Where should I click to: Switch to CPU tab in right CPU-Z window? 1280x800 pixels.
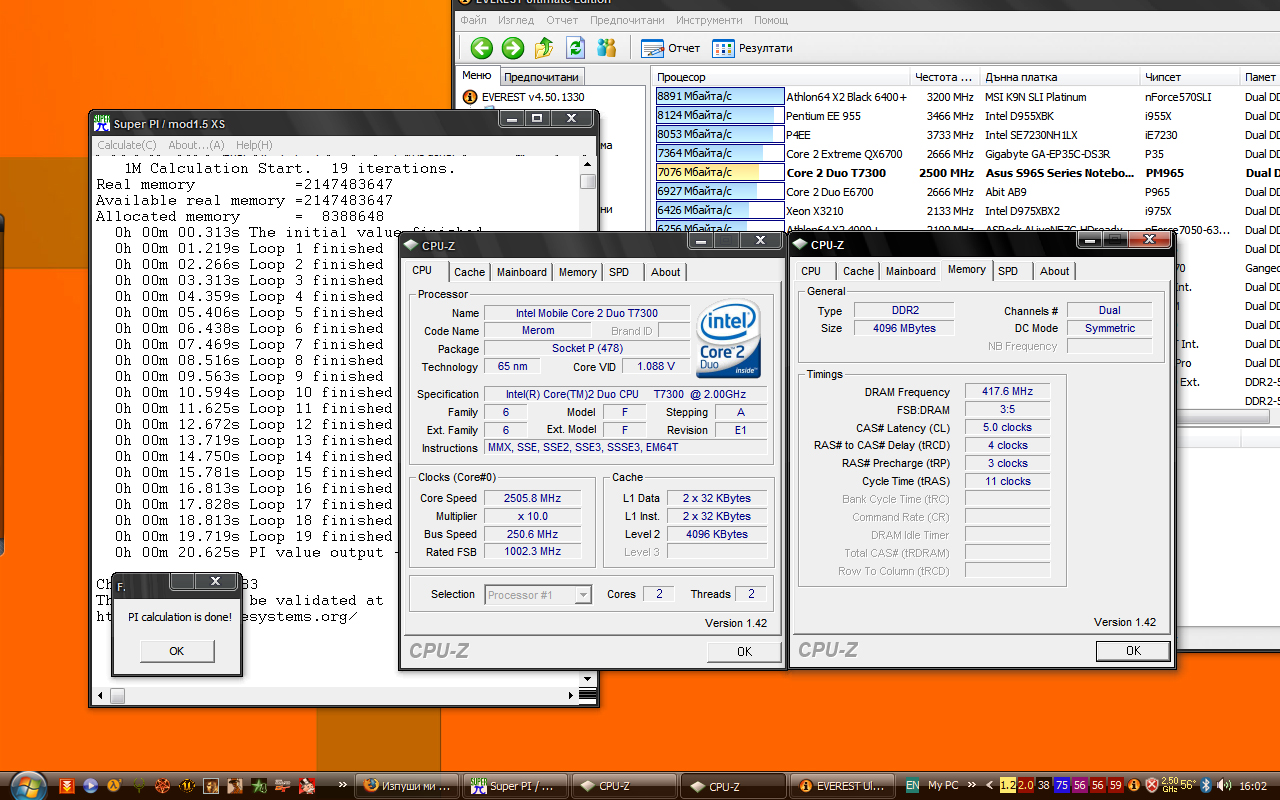(x=811, y=271)
